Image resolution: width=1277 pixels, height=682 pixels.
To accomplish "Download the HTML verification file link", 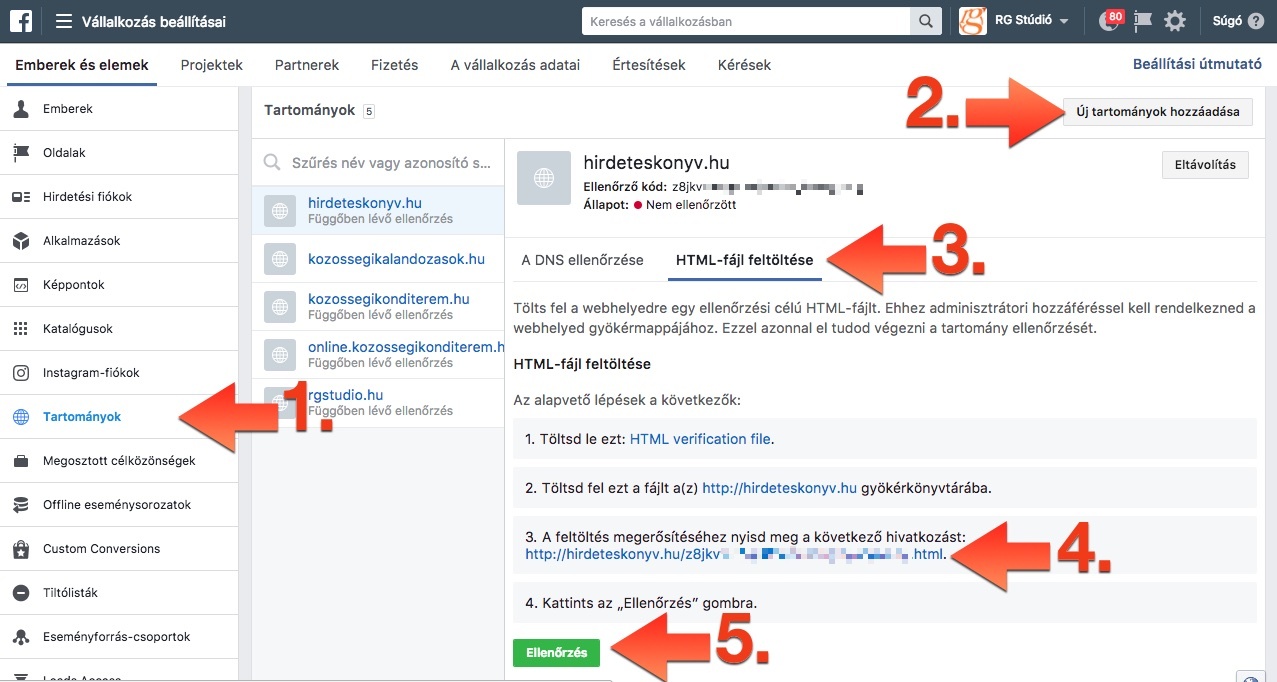I will coord(702,439).
